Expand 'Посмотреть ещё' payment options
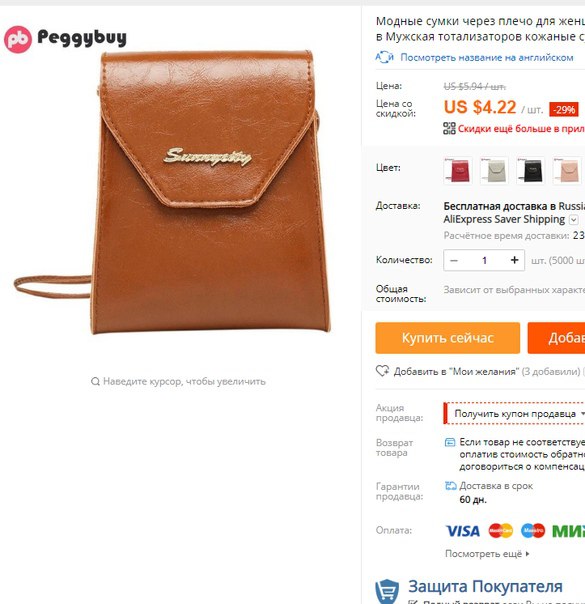Image resolution: width=585 pixels, height=604 pixels. pos(487,554)
